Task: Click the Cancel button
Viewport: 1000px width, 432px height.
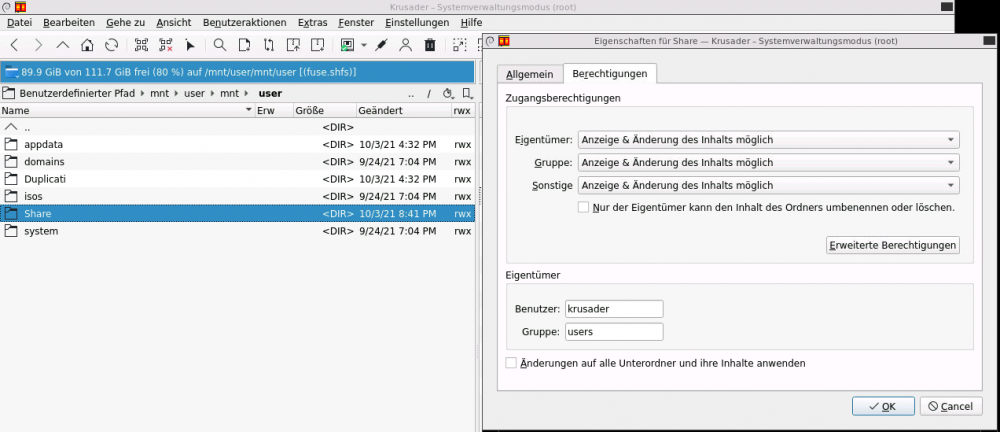Action: click(951, 406)
